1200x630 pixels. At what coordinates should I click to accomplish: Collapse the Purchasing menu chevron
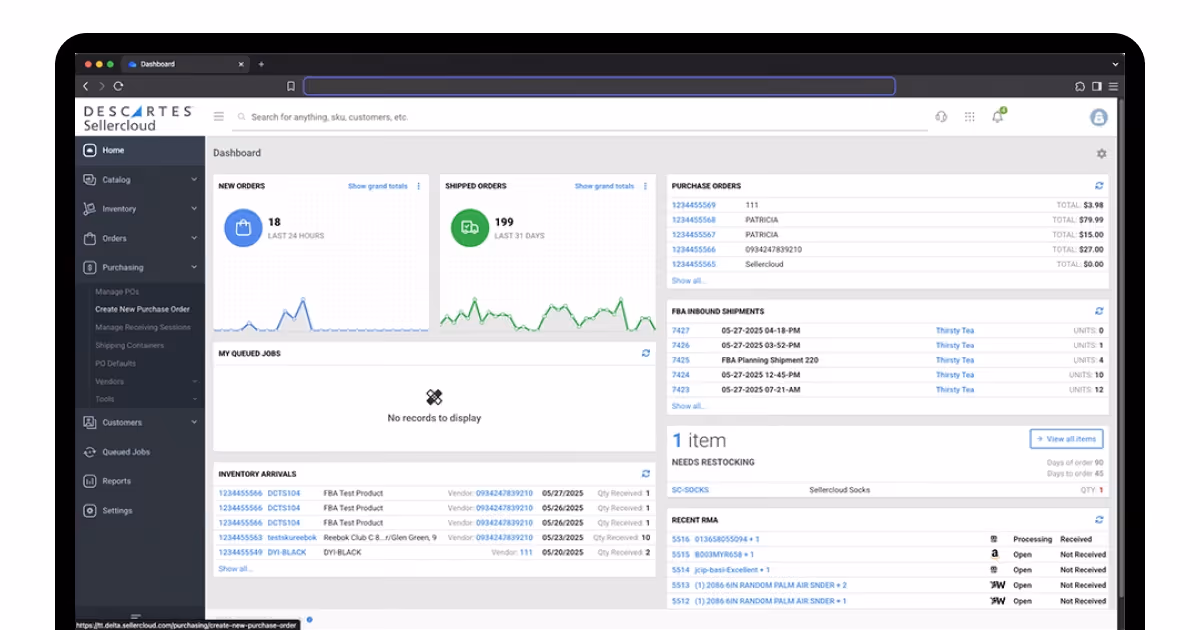[194, 267]
